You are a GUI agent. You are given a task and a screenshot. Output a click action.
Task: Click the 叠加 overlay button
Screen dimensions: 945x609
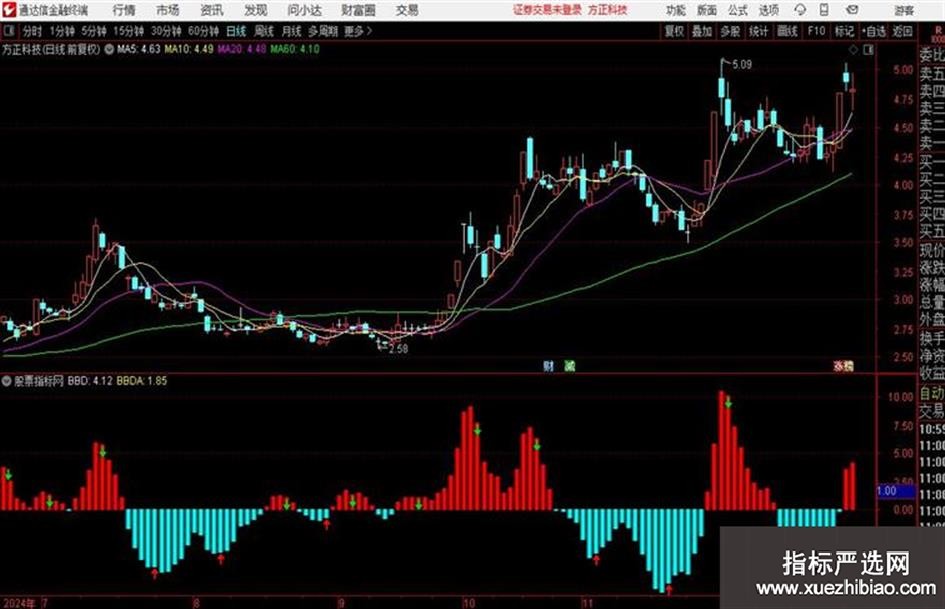(702, 31)
